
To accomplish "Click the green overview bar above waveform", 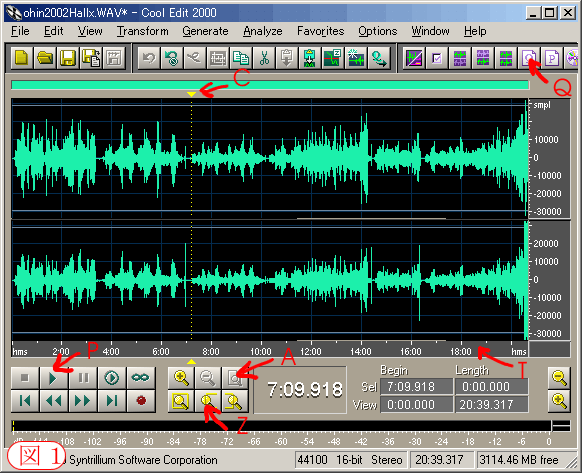I will pyautogui.click(x=270, y=85).
